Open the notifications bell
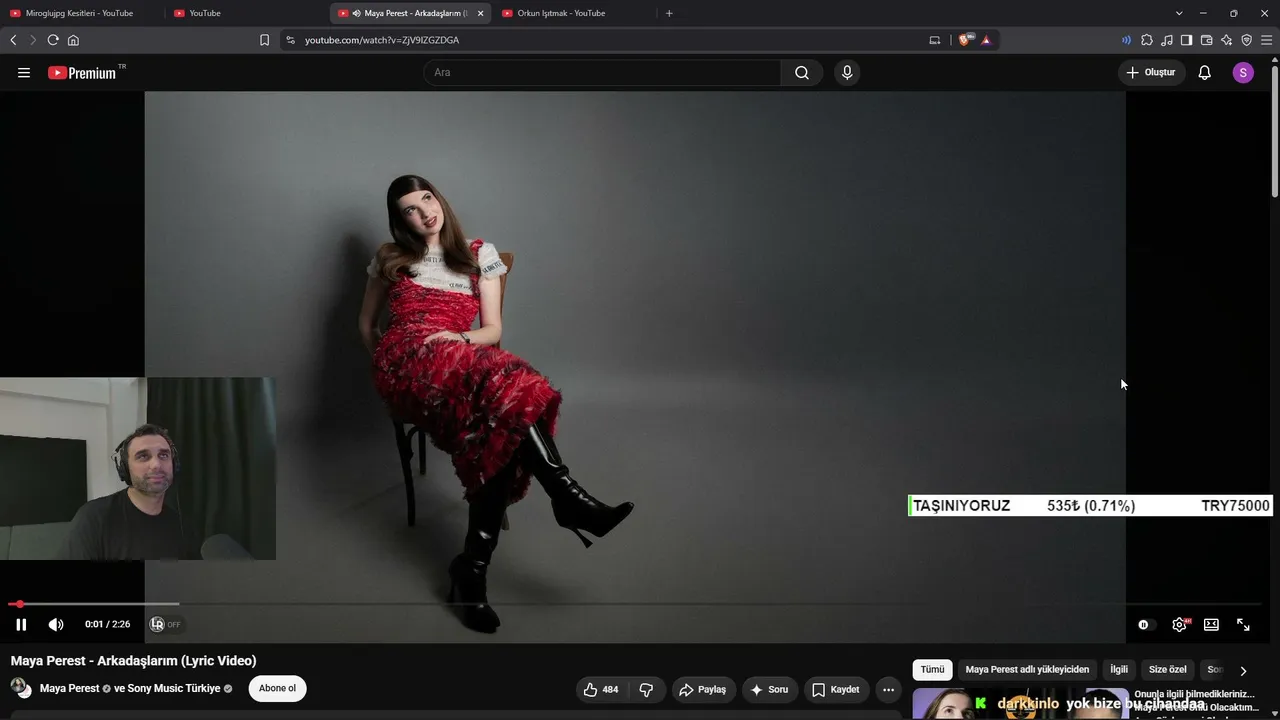 [1205, 73]
